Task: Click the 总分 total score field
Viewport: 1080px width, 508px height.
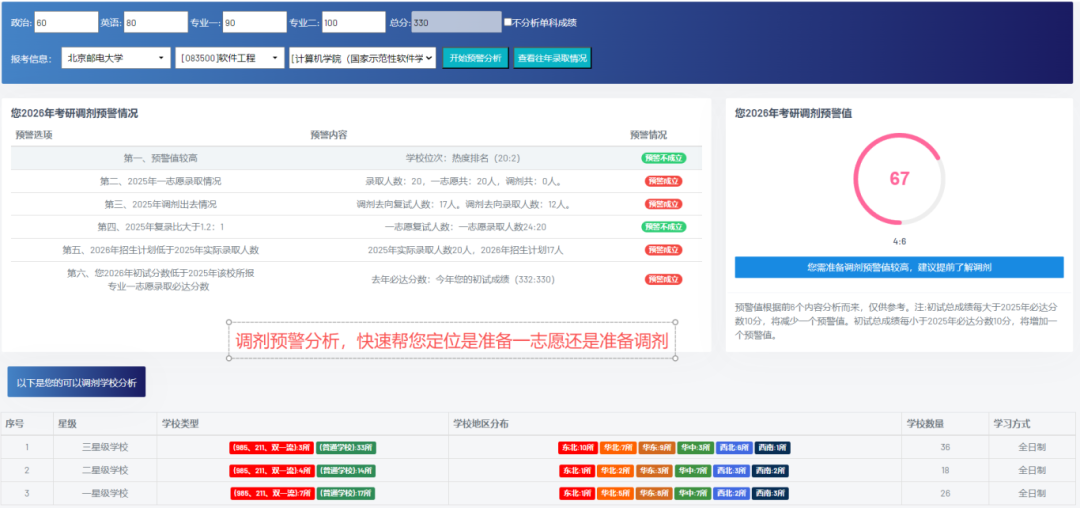Action: 456,22
